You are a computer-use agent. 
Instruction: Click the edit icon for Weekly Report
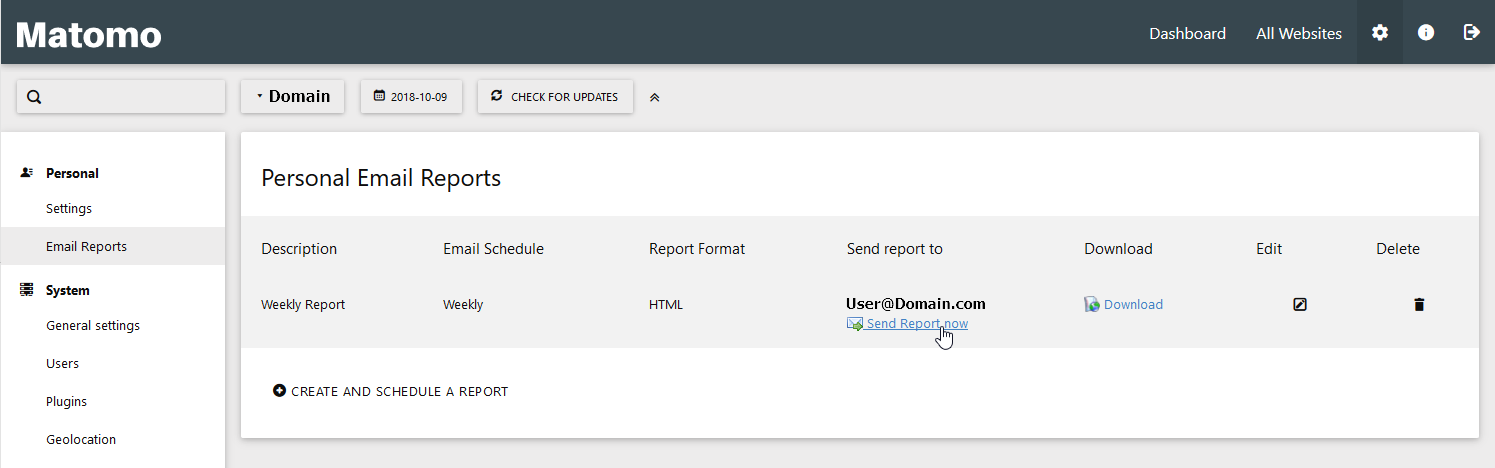[1299, 304]
